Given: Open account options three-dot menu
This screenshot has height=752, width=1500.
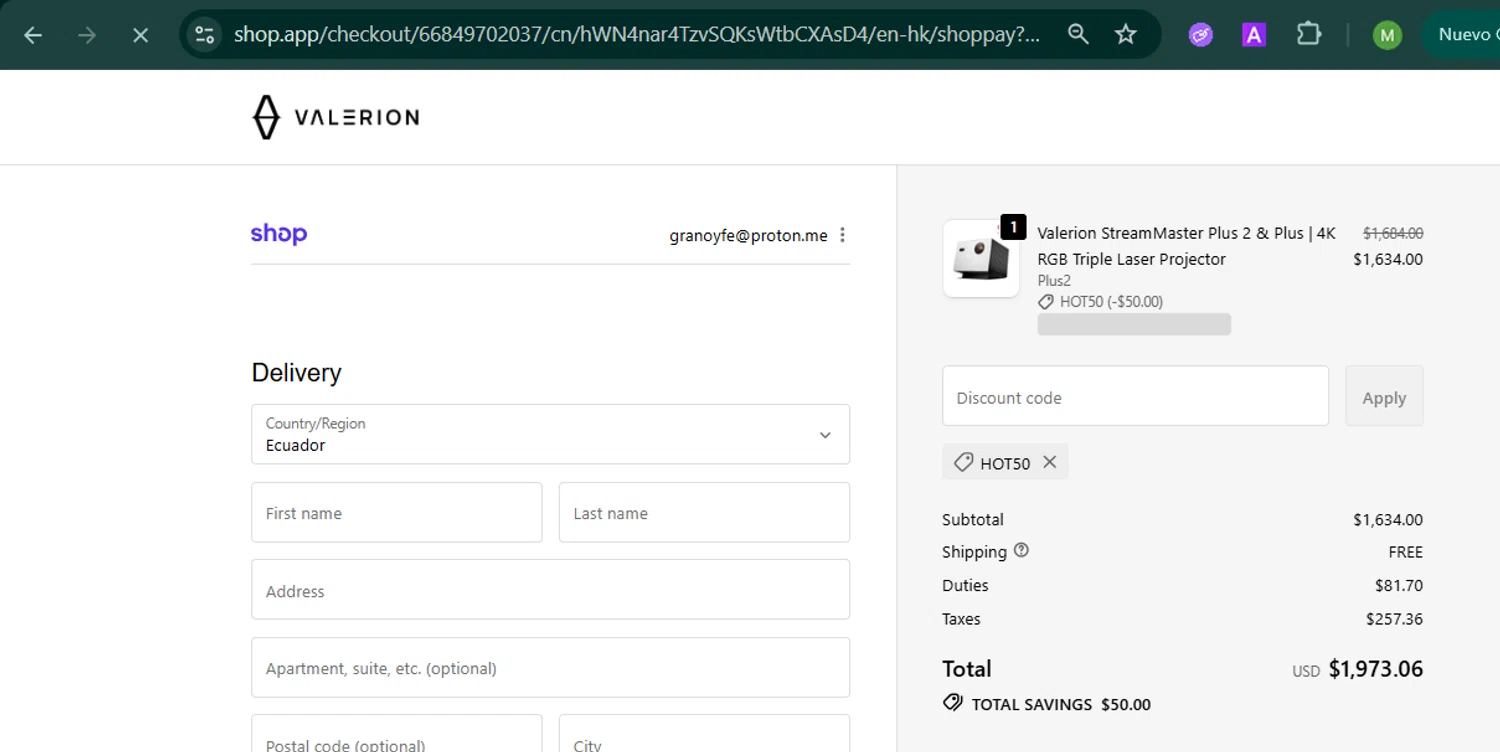Looking at the screenshot, I should (x=842, y=235).
